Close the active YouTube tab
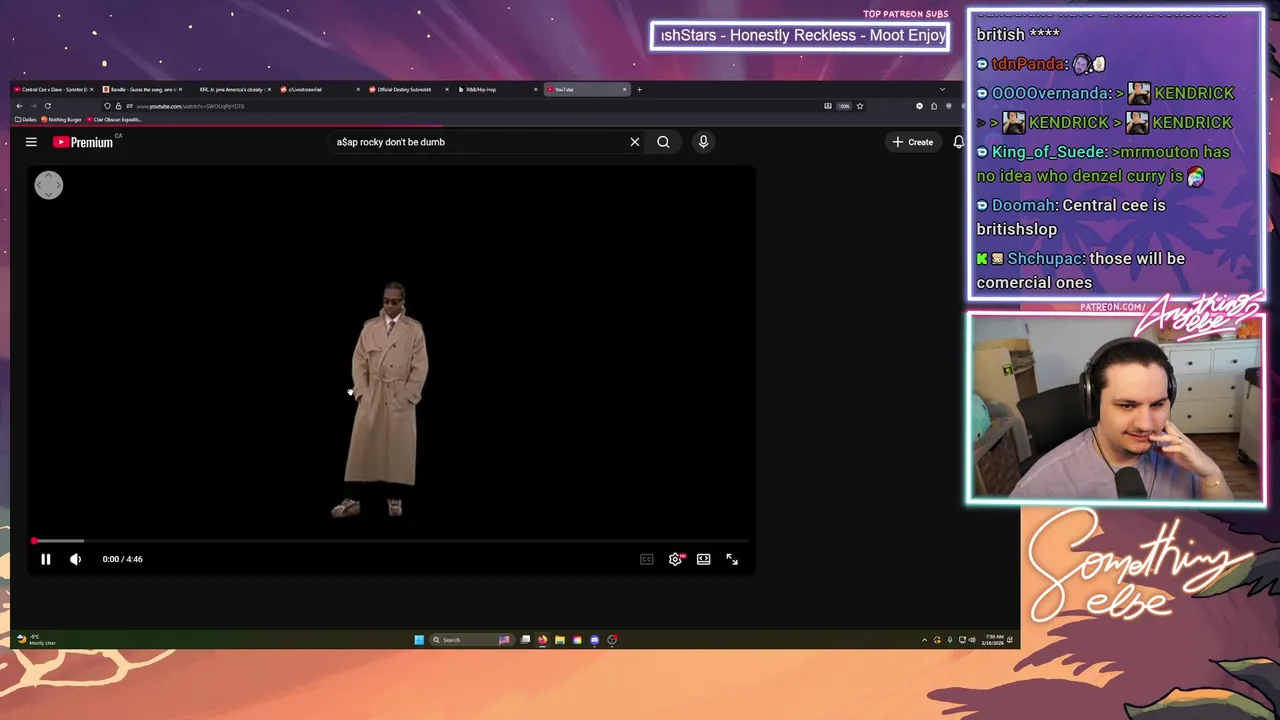1280x720 pixels. coord(625,89)
